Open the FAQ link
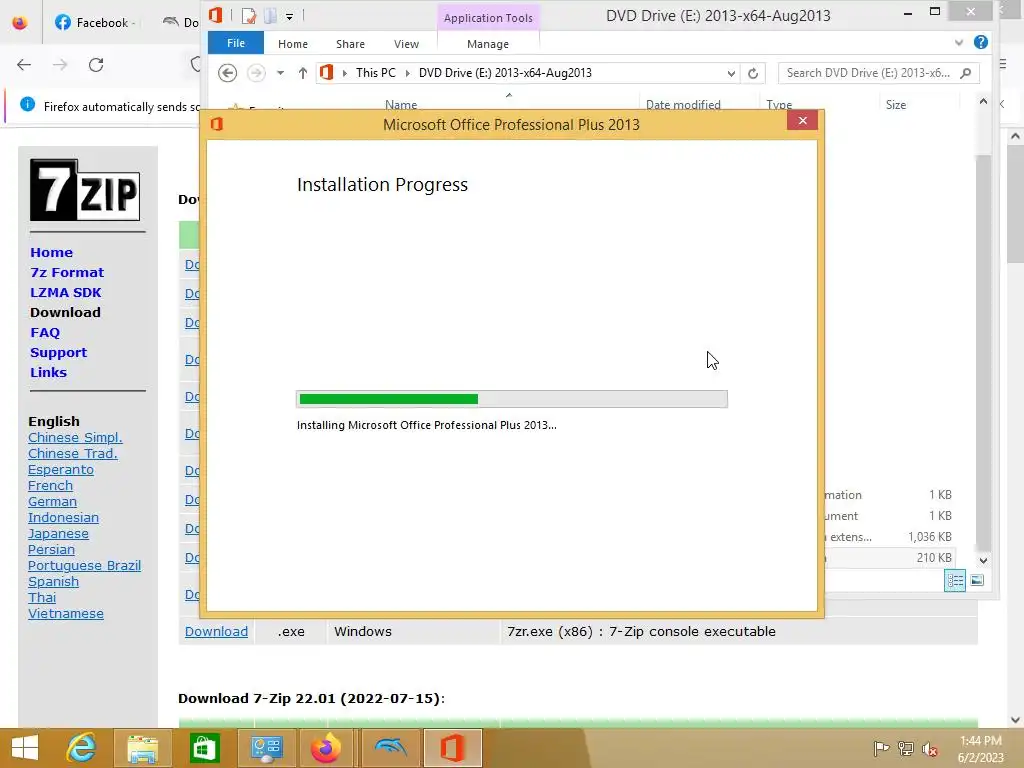1024x768 pixels. [x=45, y=332]
